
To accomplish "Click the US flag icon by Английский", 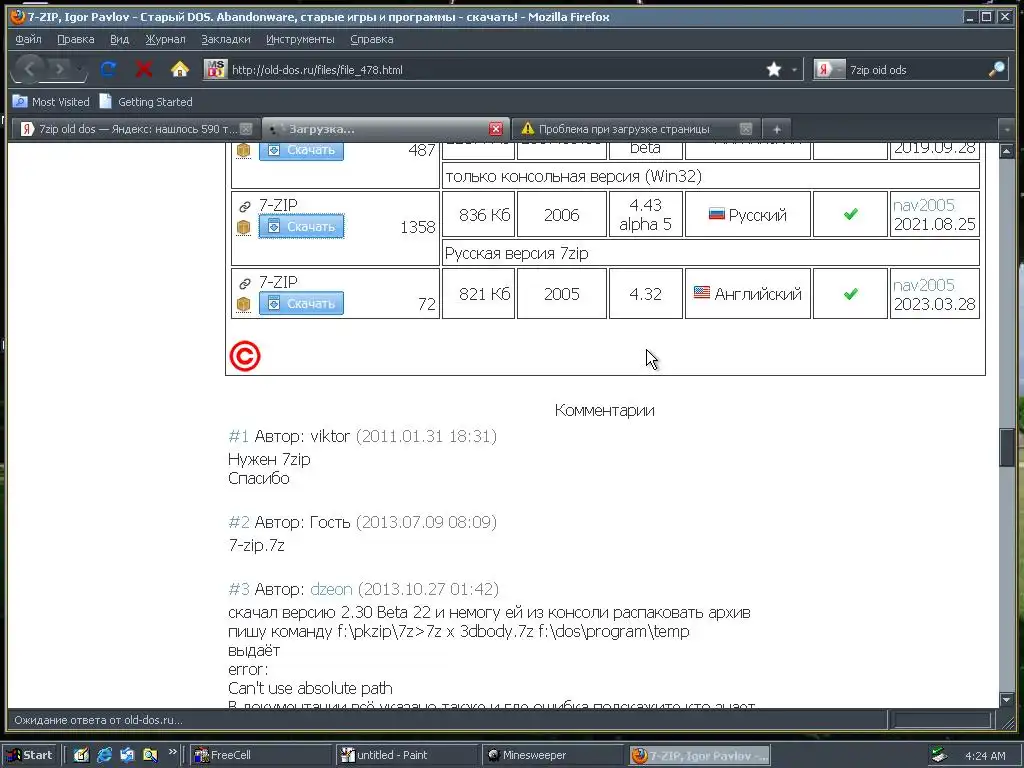I will point(702,293).
